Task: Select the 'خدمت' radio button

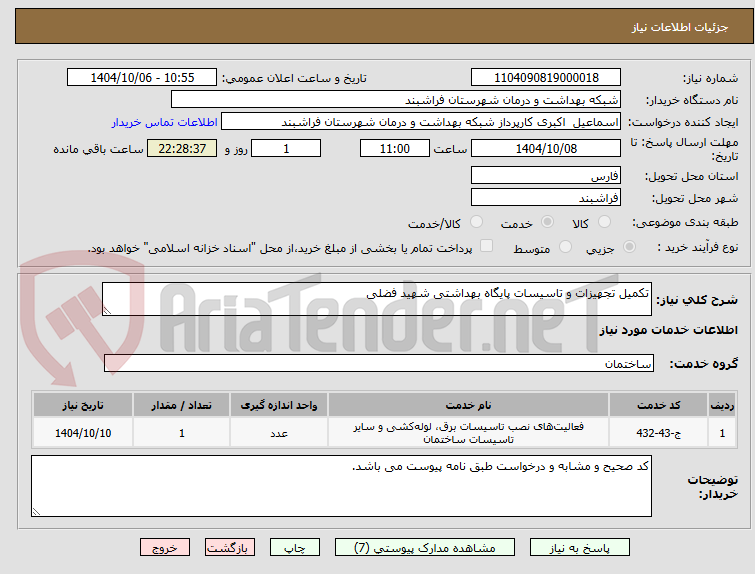Action: pos(547,222)
